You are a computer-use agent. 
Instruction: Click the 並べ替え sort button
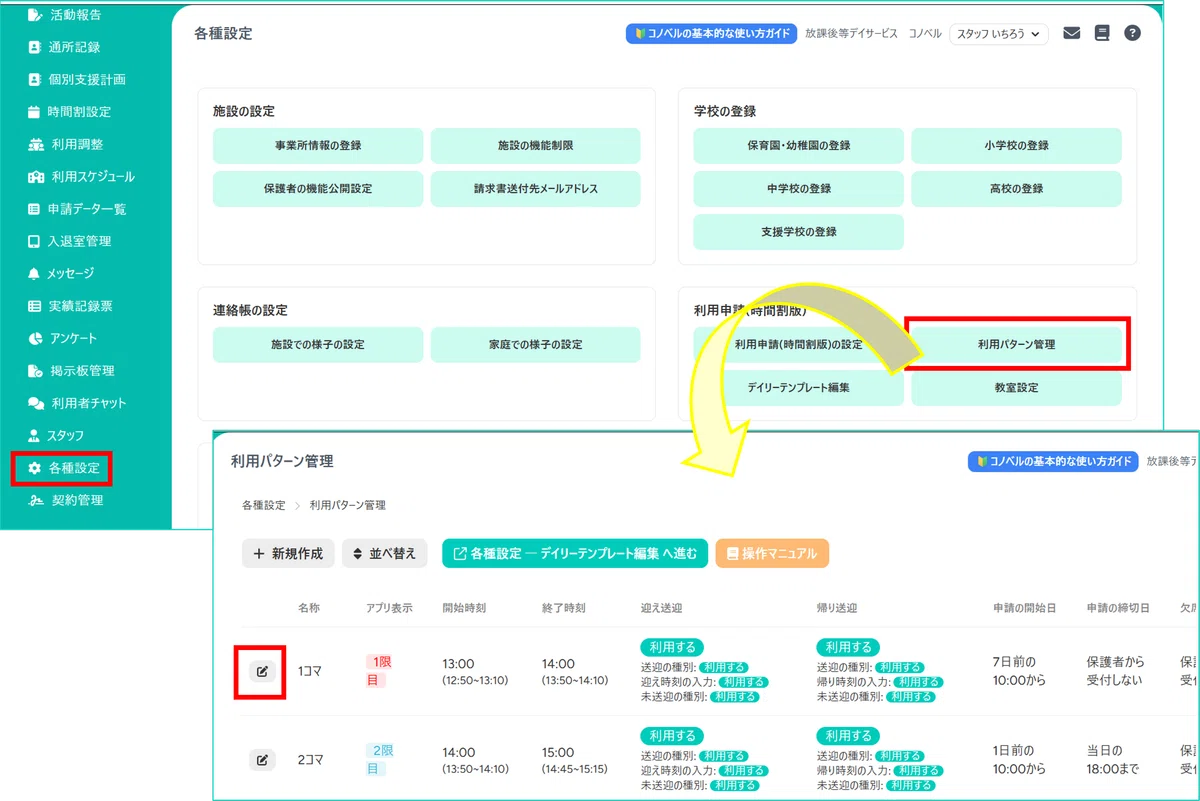click(385, 553)
